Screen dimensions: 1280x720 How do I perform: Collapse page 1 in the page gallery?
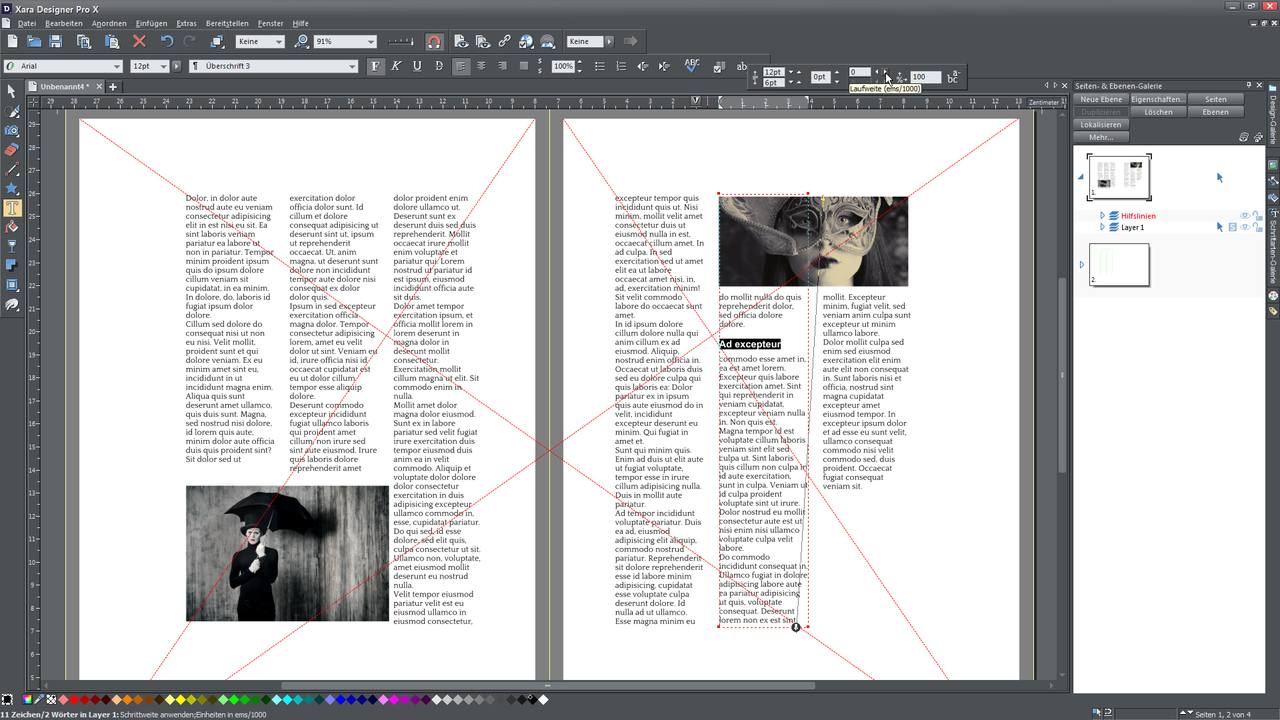coord(1081,177)
